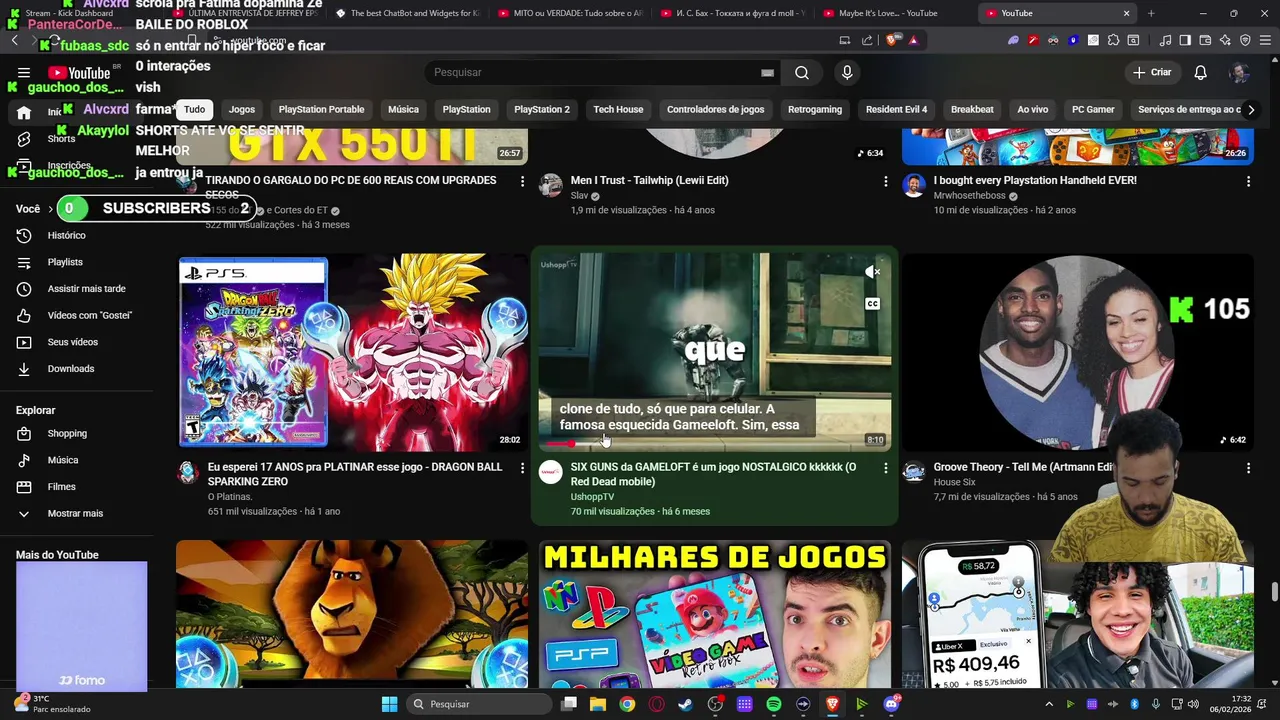Open SIX GUNS da GAMELOFT video title
Viewport: 1280px width, 720px height.
[713, 474]
